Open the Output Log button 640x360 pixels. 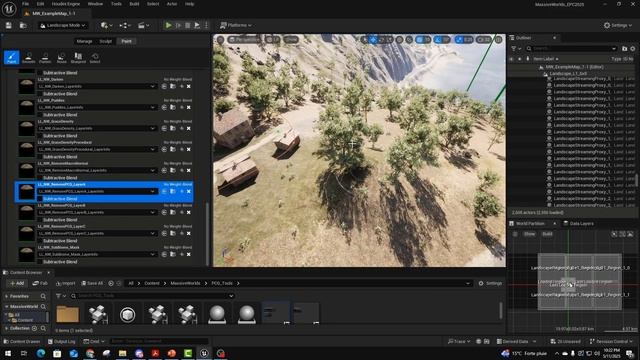point(62,341)
